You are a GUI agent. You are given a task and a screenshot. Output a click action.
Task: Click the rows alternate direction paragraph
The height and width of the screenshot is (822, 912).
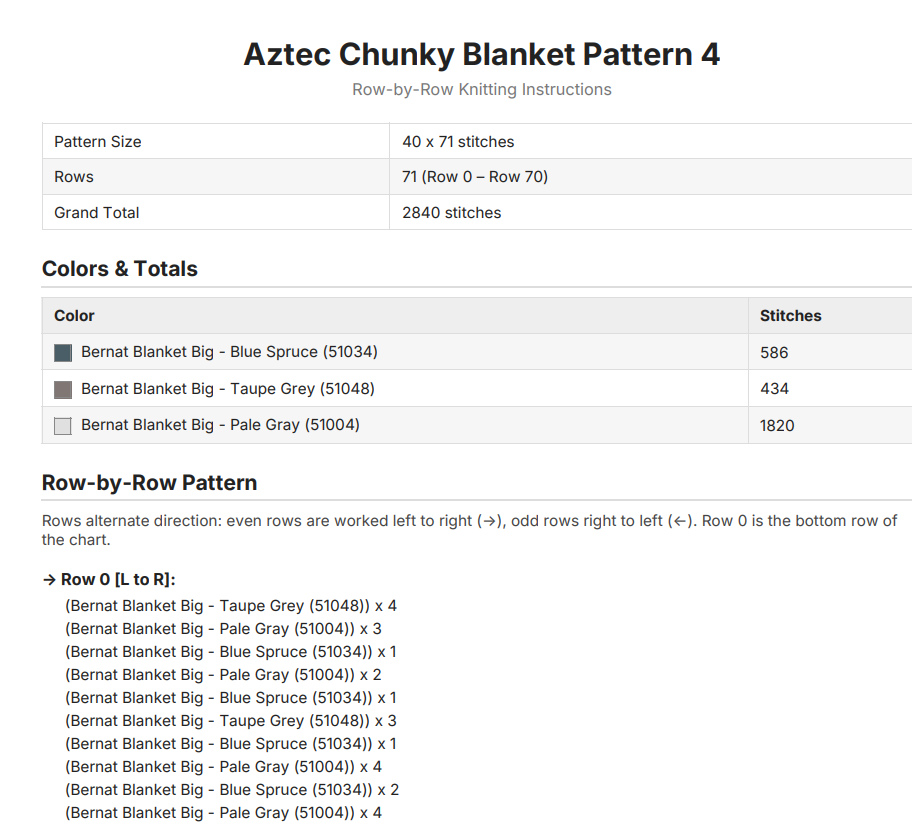click(469, 530)
